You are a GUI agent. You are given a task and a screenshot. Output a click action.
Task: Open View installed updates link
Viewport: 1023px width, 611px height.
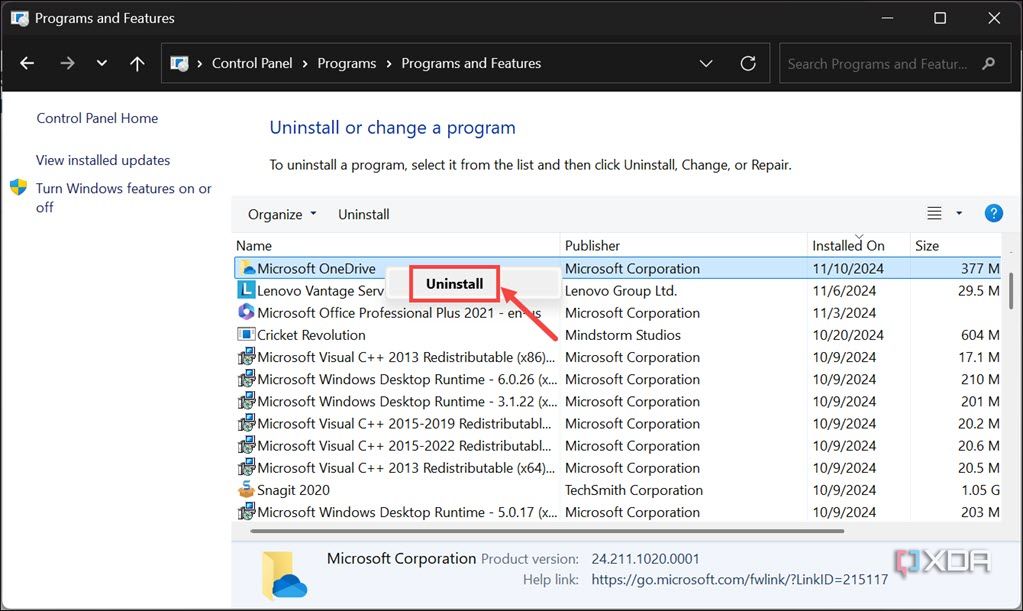point(103,160)
